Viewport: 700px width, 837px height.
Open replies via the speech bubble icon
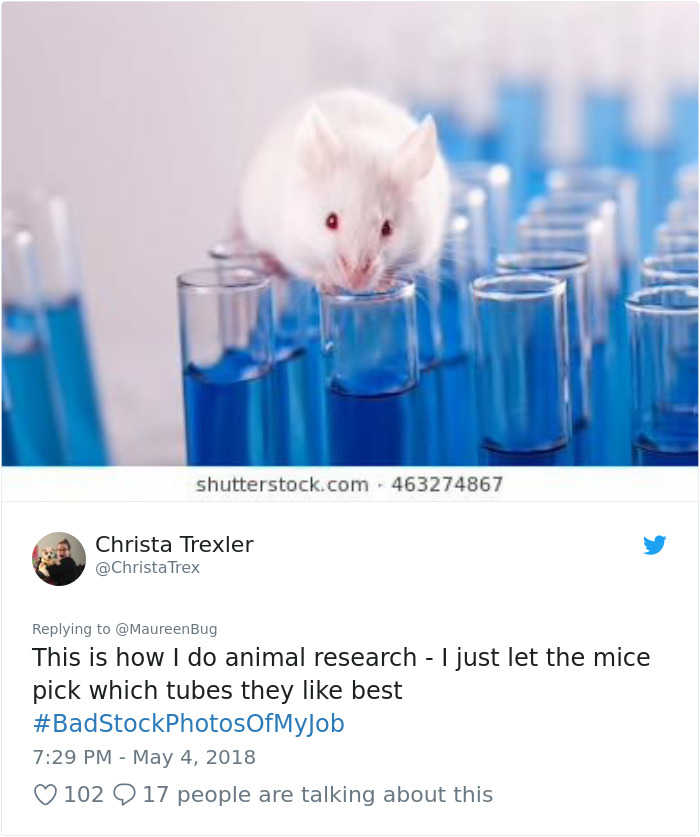(124, 795)
